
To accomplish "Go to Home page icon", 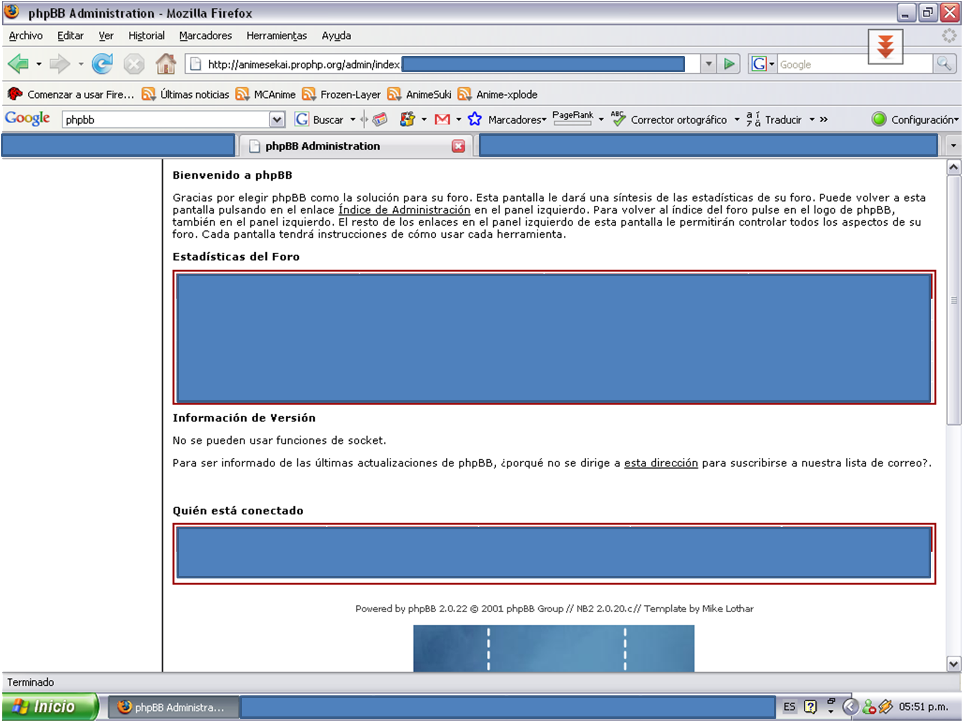I will pyautogui.click(x=165, y=63).
